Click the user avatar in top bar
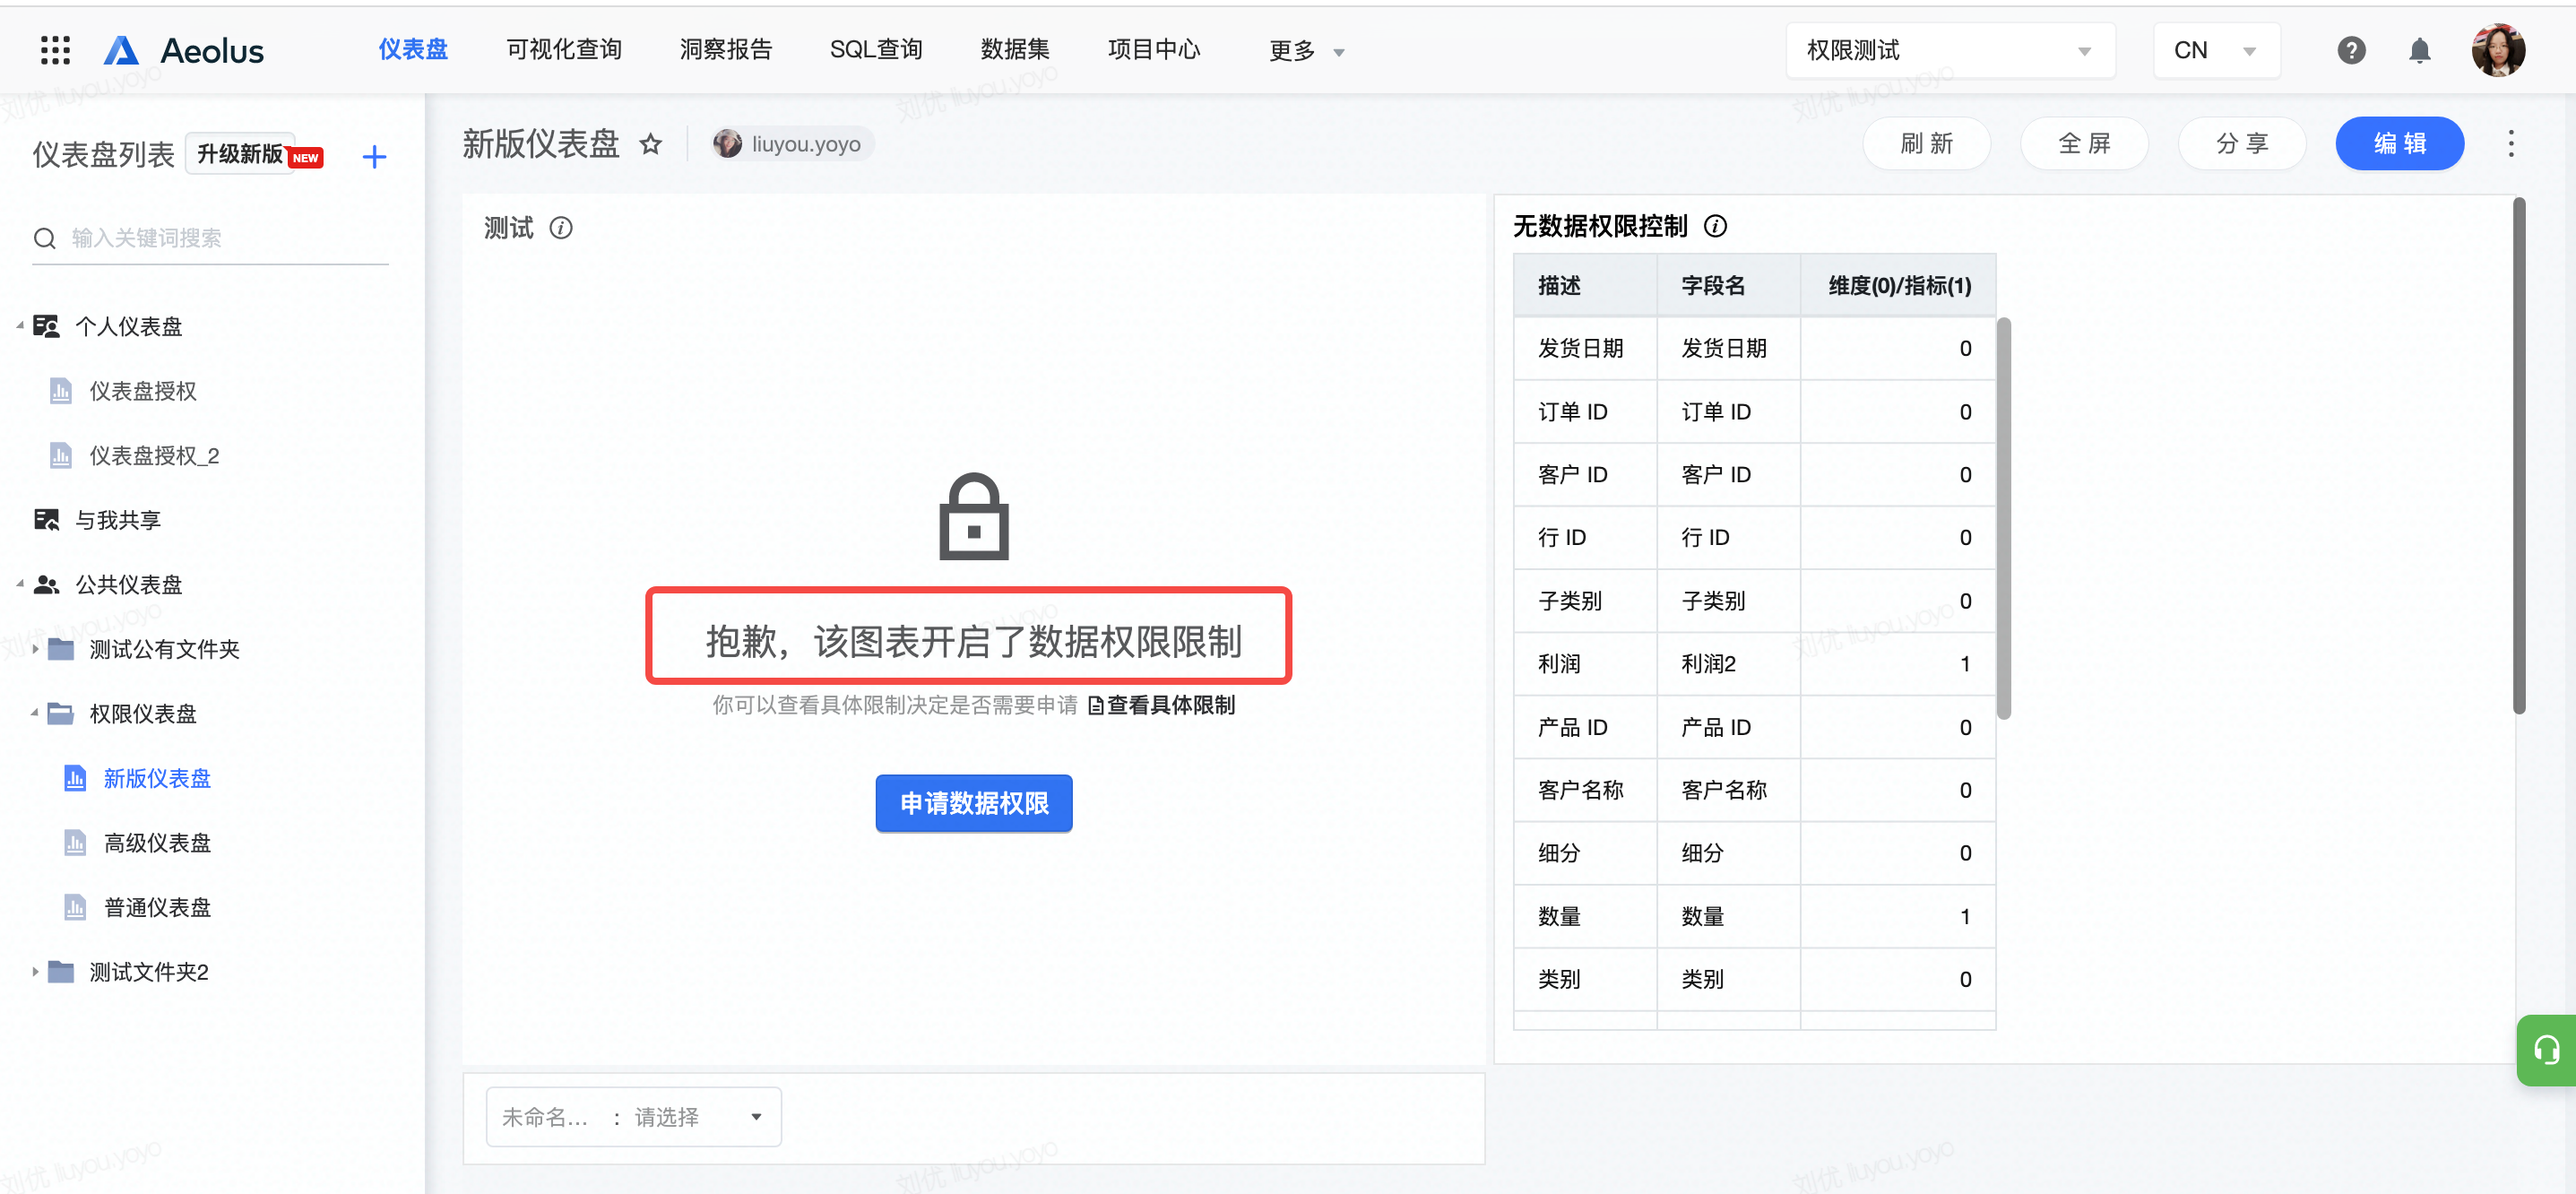The height and width of the screenshot is (1194, 2576). tap(2497, 50)
